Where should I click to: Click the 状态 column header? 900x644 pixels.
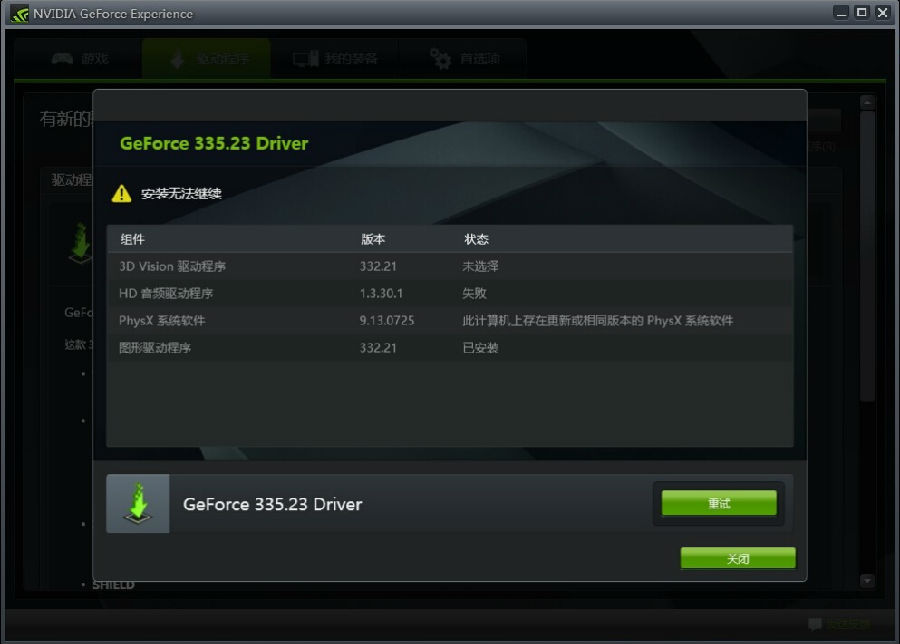tap(476, 240)
